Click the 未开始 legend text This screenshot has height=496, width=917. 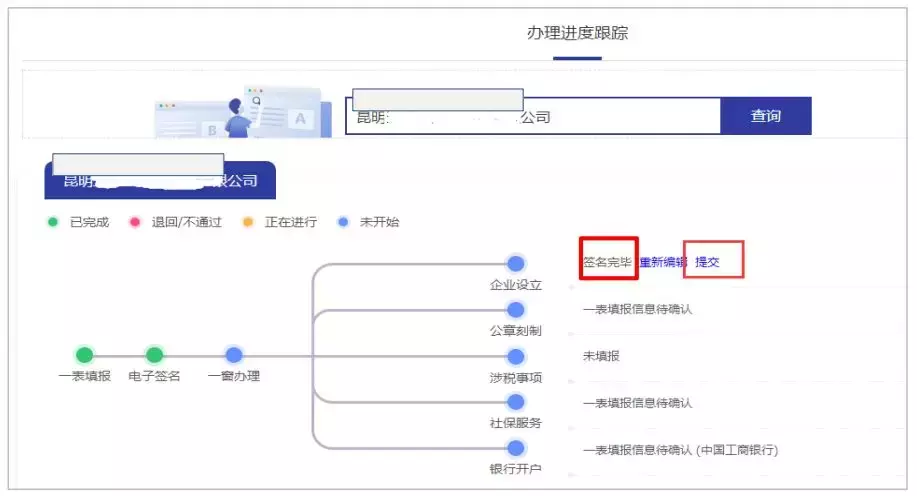380,222
